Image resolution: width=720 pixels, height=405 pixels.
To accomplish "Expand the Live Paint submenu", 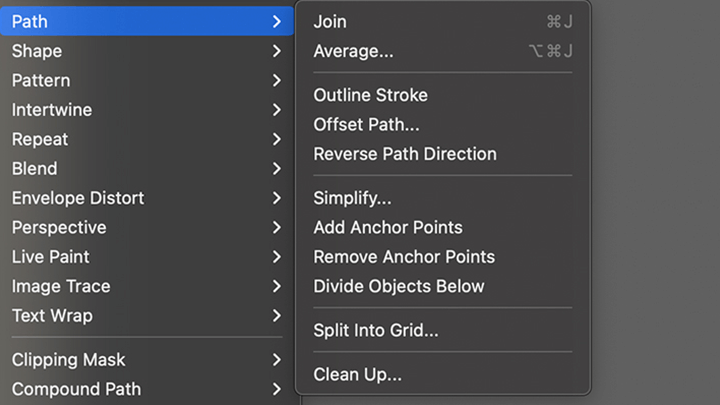I will (147, 257).
